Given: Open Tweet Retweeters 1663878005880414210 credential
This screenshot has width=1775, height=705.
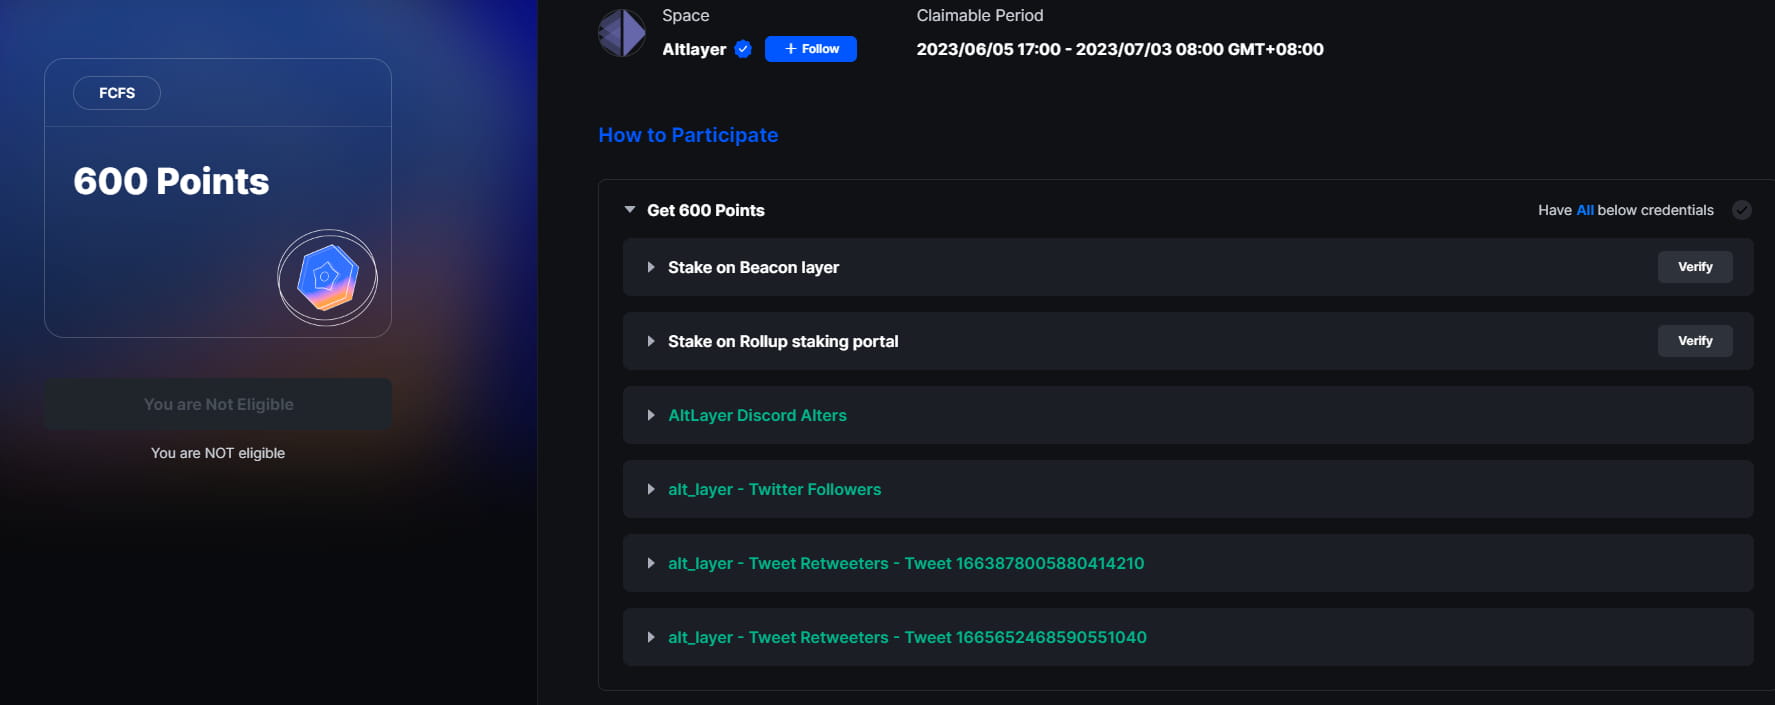Looking at the screenshot, I should point(906,563).
